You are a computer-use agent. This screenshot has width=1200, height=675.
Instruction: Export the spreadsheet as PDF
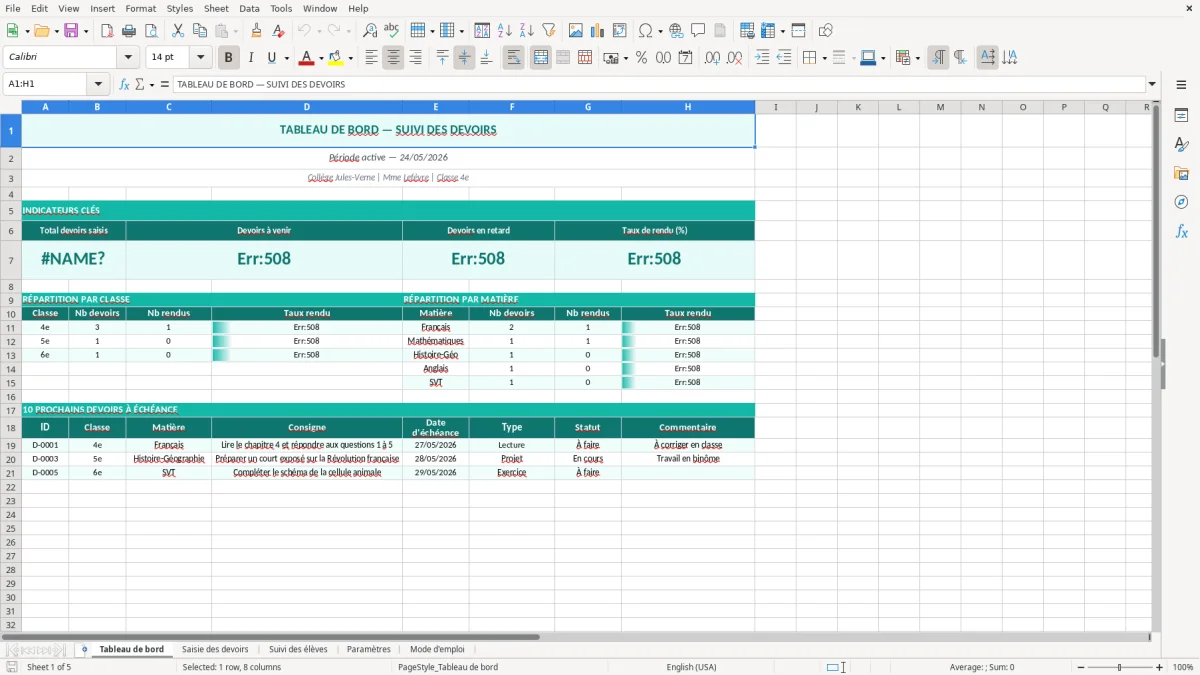(107, 31)
